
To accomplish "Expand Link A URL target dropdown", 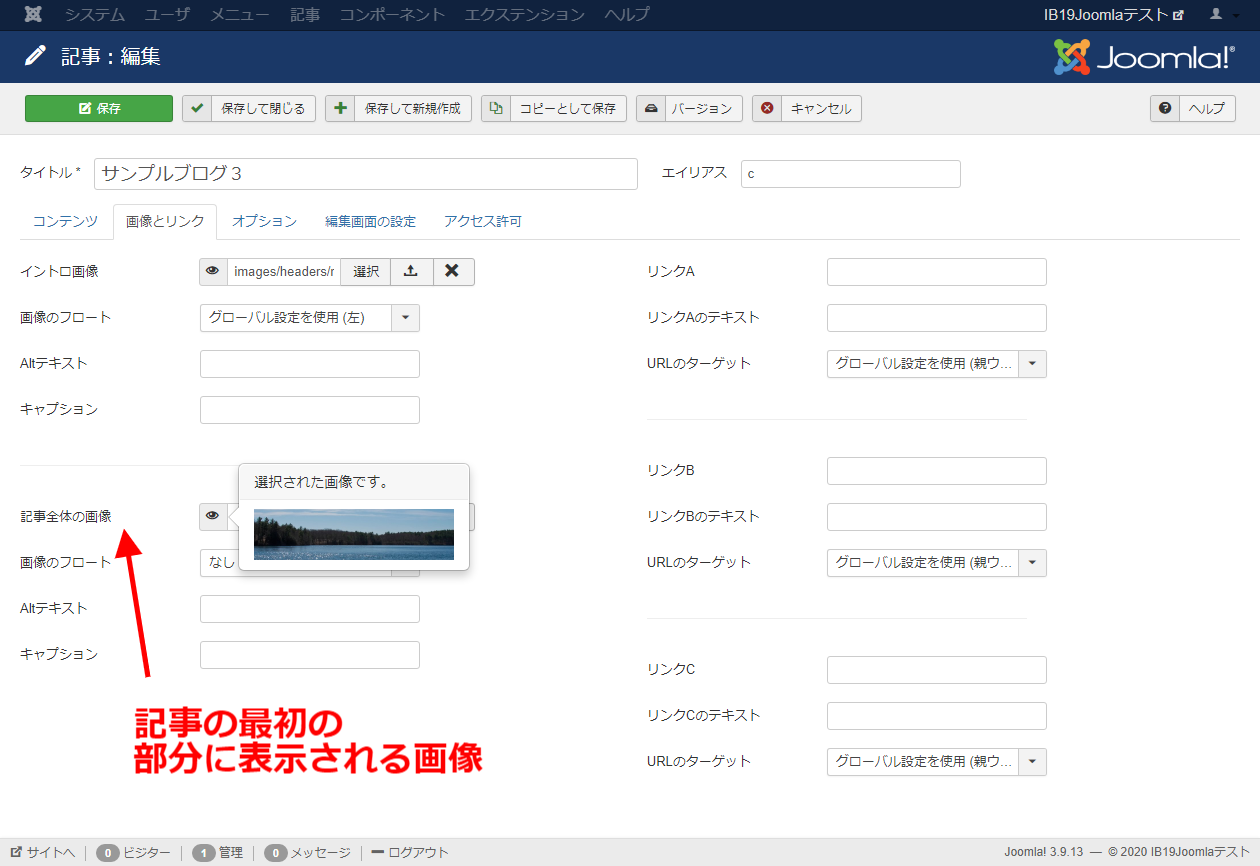I will point(936,364).
